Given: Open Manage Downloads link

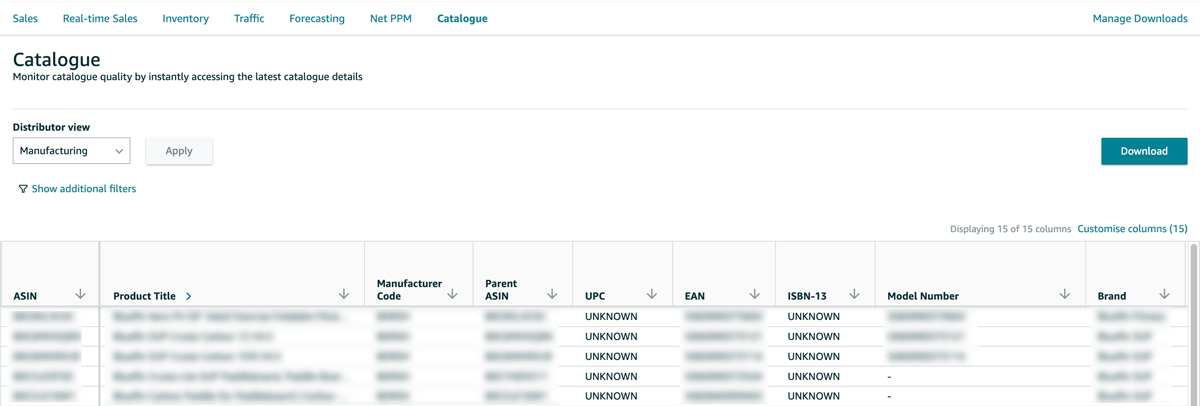Looking at the screenshot, I should pos(1140,18).
